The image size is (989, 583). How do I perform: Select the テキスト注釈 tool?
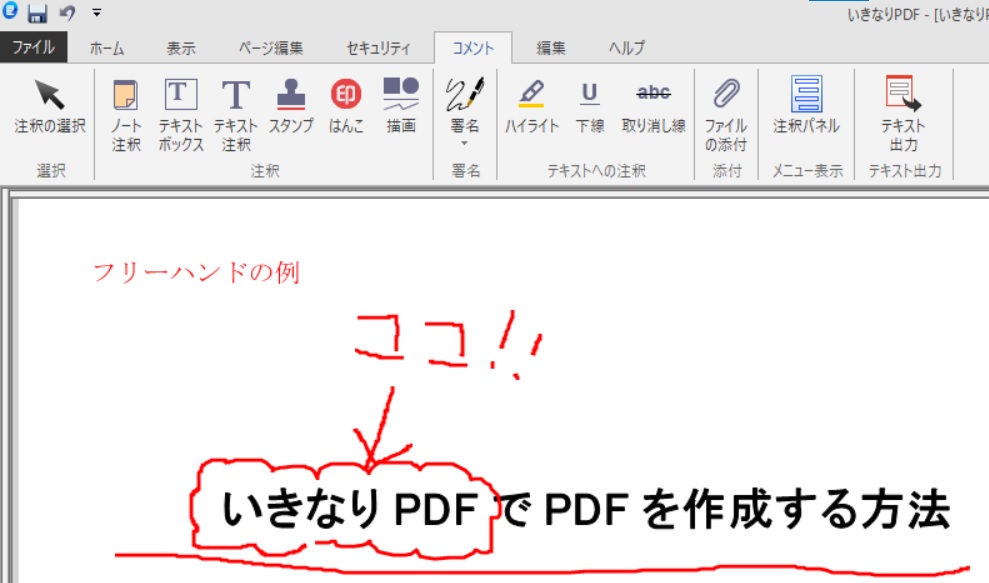click(x=235, y=114)
